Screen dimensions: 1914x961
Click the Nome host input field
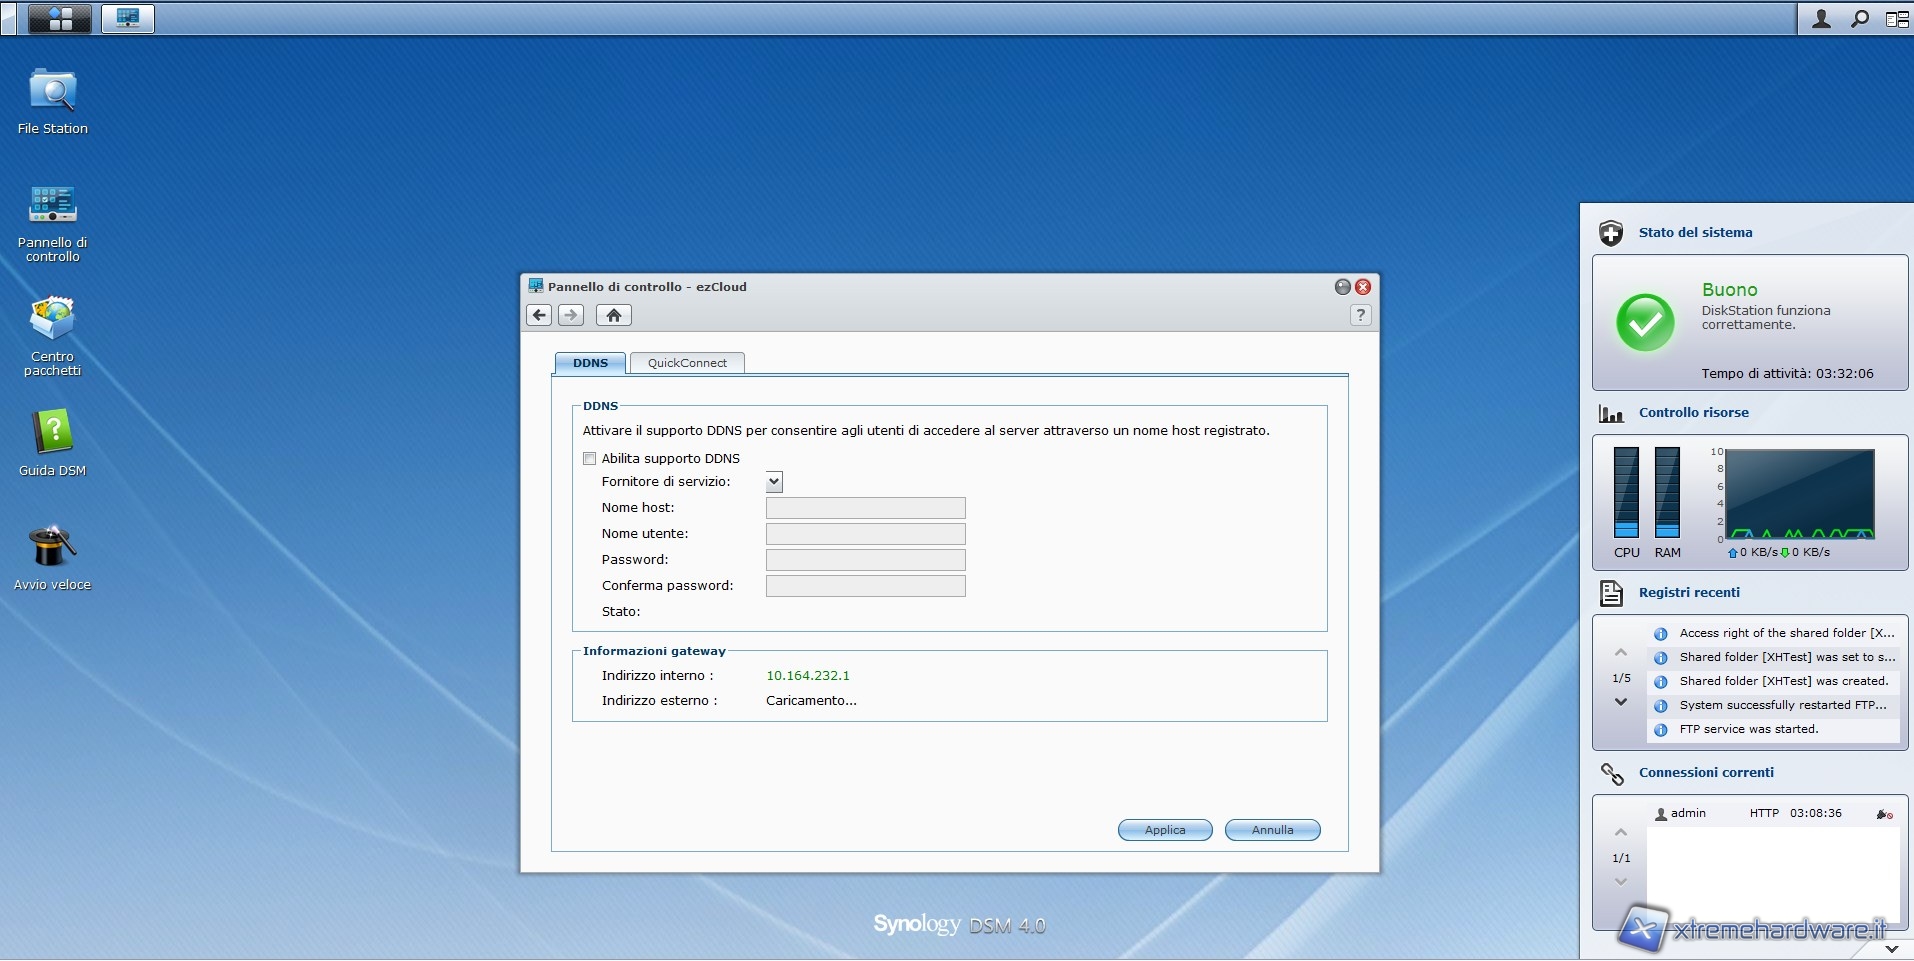click(x=865, y=508)
